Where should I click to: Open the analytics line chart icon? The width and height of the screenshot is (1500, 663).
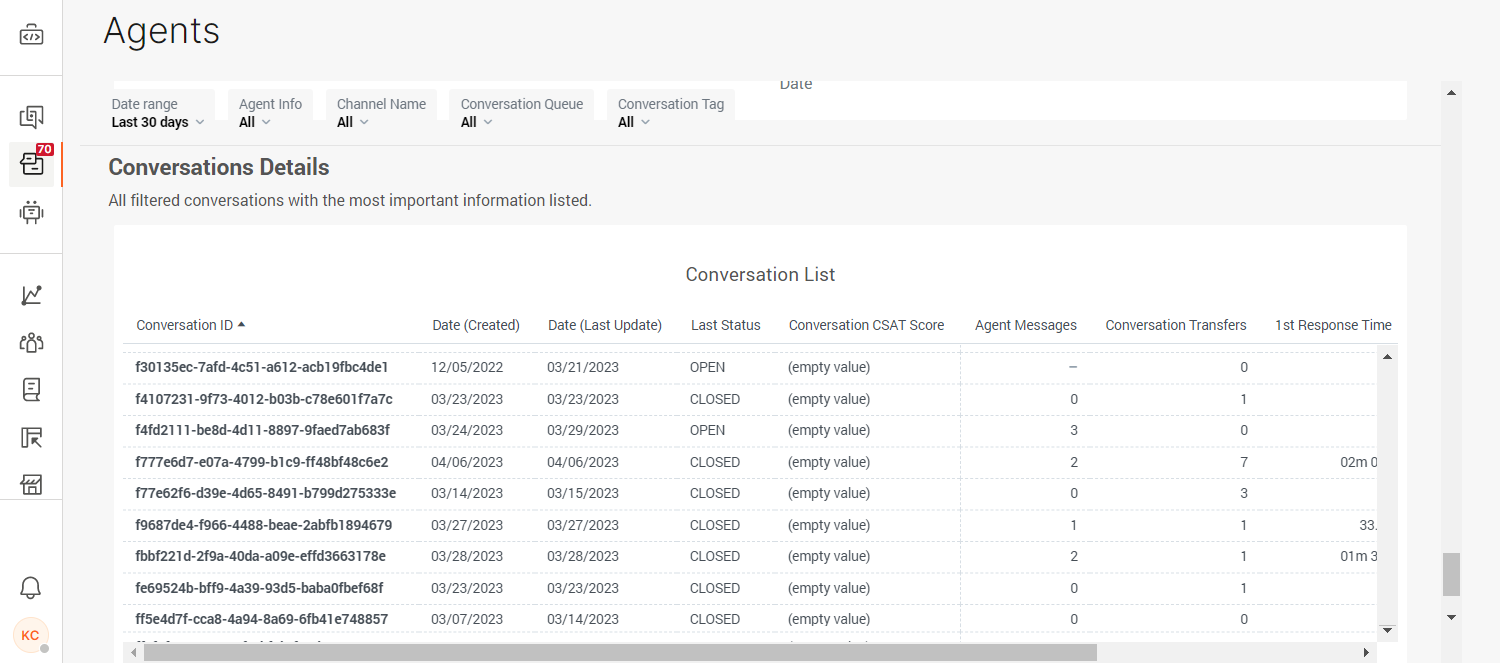point(31,295)
